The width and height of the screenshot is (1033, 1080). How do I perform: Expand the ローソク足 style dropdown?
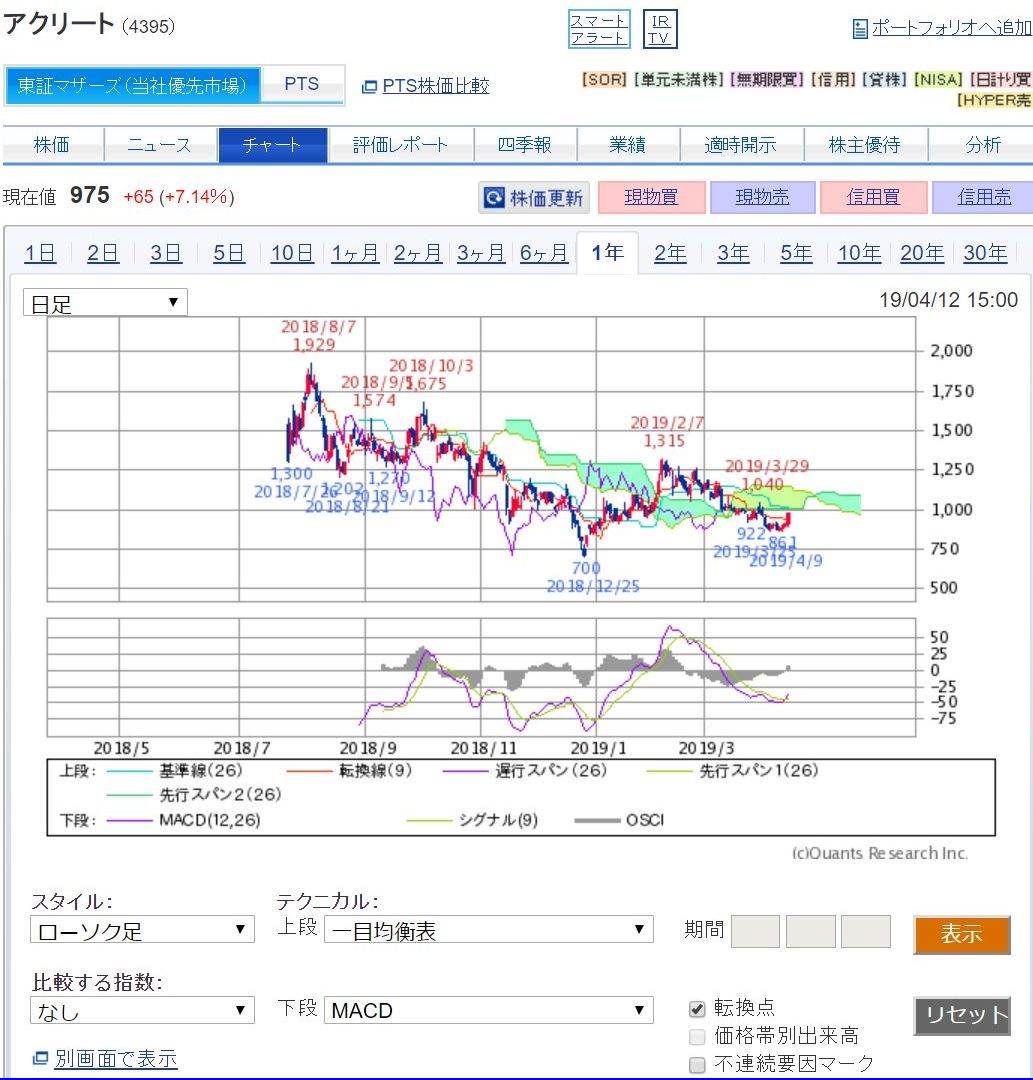tap(142, 930)
